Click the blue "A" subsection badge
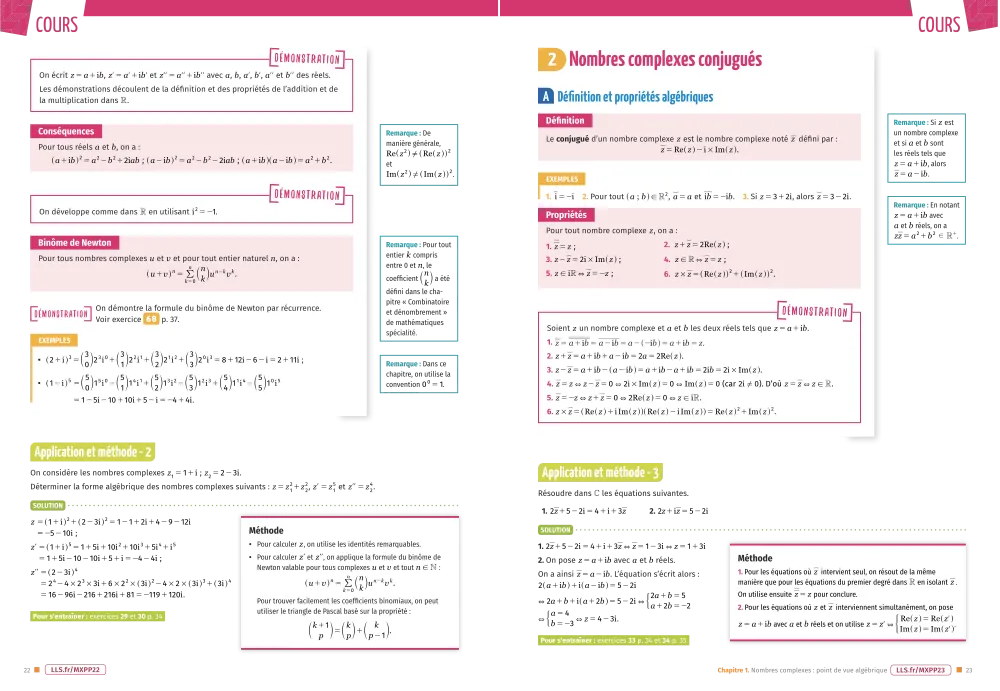 [546, 97]
